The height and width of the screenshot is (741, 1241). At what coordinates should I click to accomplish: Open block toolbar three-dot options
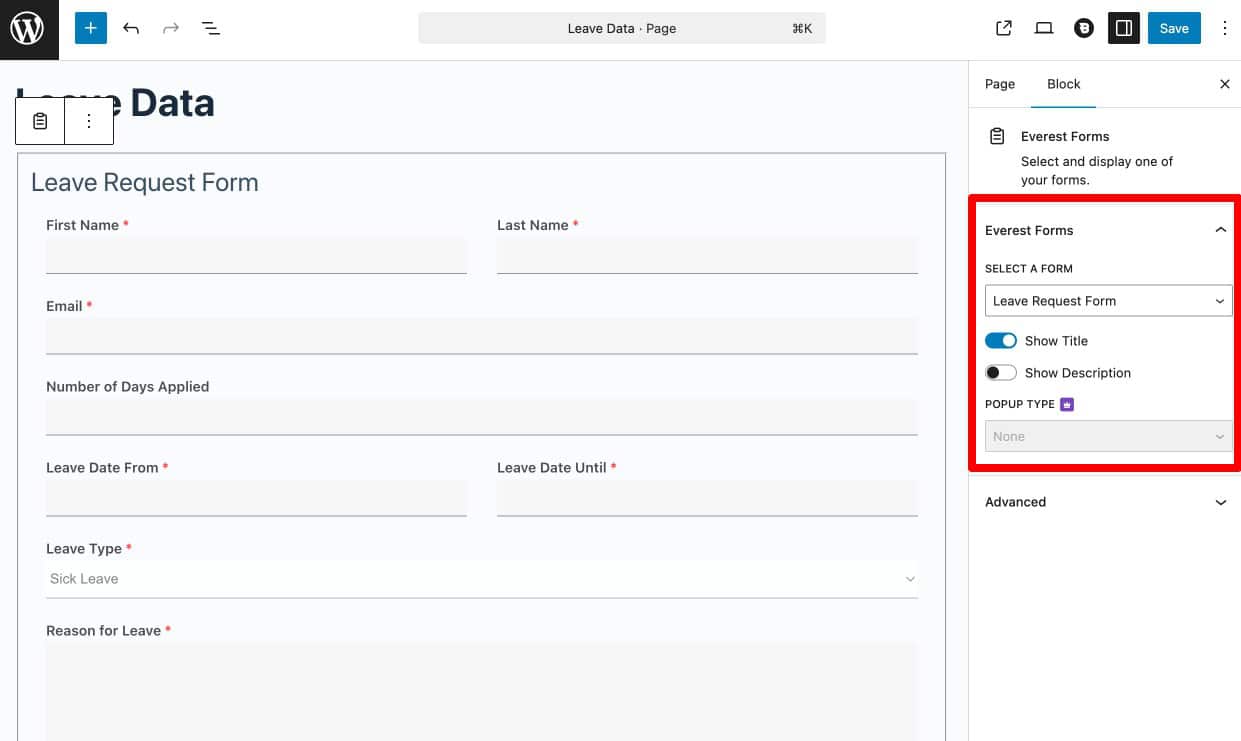click(x=89, y=121)
